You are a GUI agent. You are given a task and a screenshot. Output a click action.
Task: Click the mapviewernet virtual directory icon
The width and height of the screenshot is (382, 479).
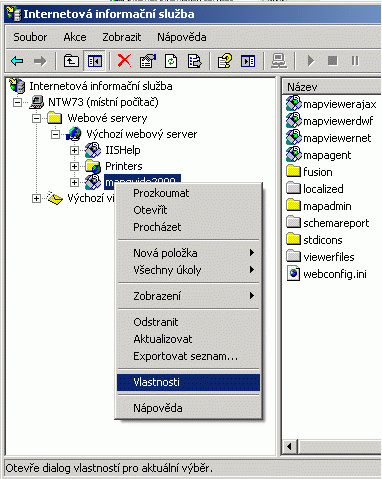tap(294, 137)
